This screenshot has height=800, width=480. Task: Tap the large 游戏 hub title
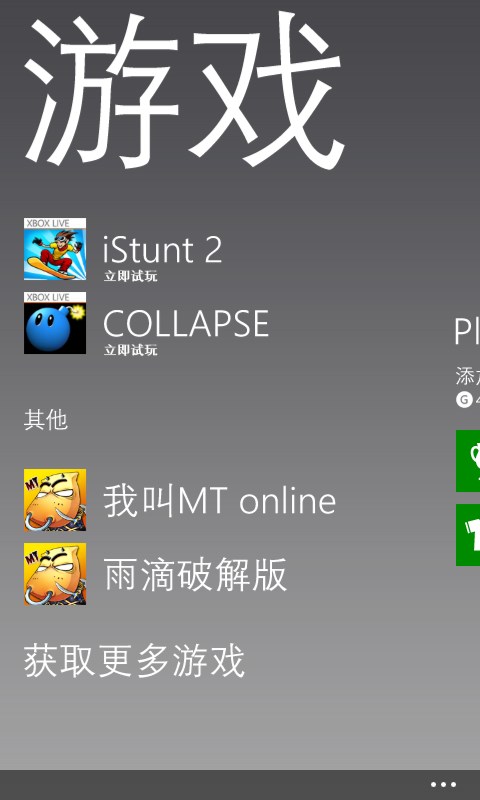click(x=185, y=91)
